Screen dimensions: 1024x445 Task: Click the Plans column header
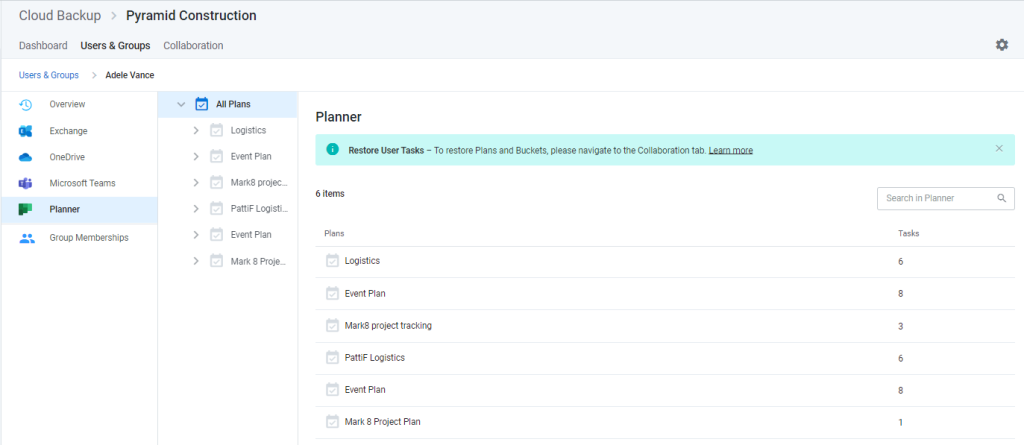tap(334, 233)
